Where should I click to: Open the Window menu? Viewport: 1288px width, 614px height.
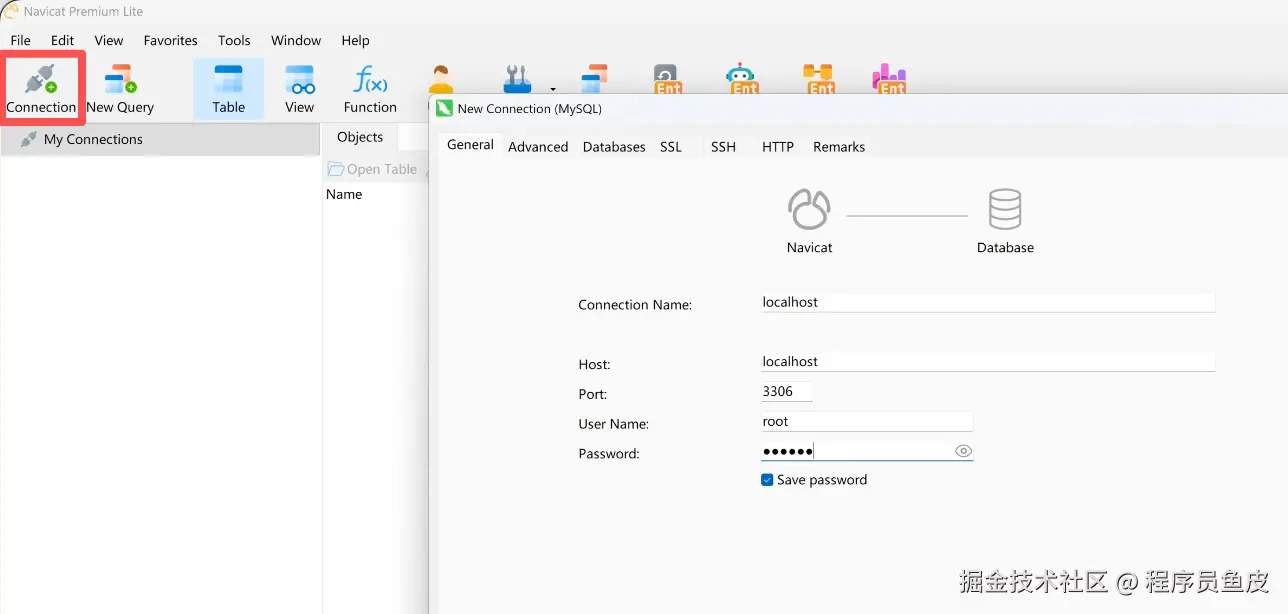[296, 40]
